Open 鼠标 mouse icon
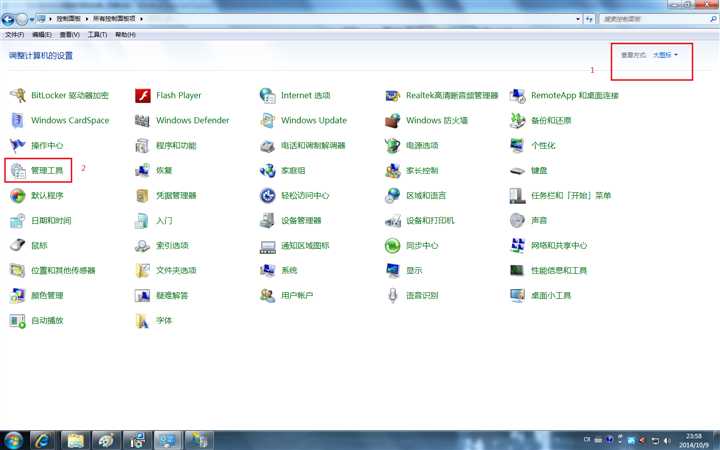This screenshot has height=450, width=720. 17,245
